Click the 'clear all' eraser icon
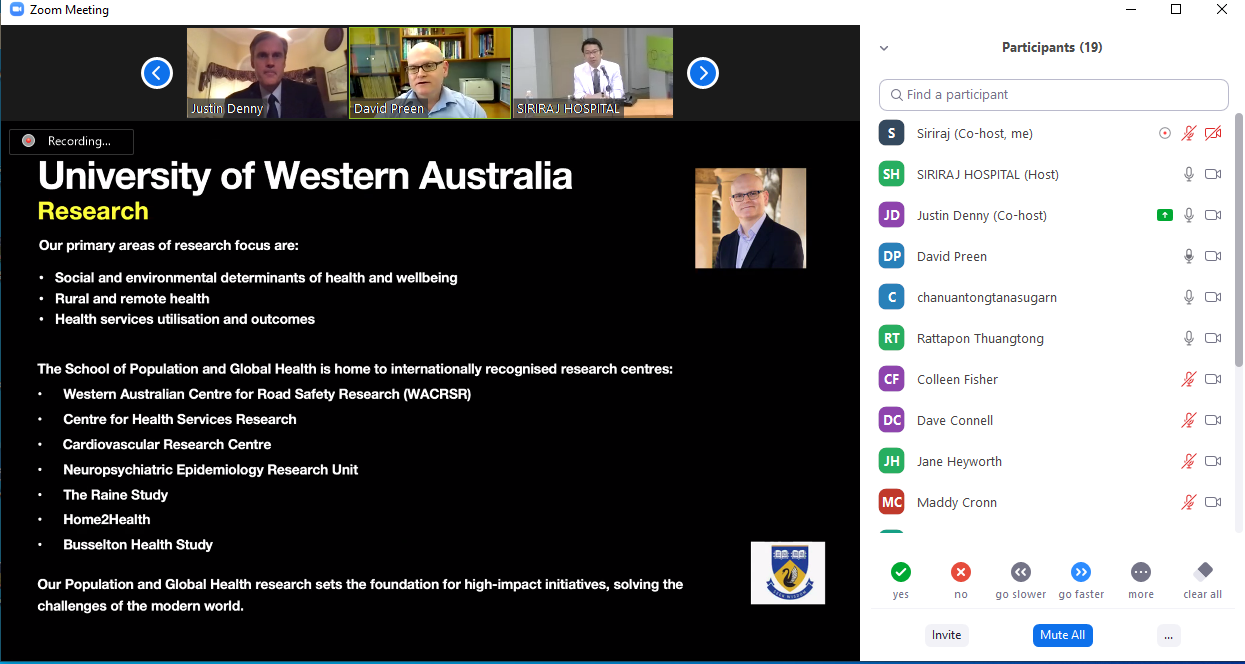 [1202, 572]
